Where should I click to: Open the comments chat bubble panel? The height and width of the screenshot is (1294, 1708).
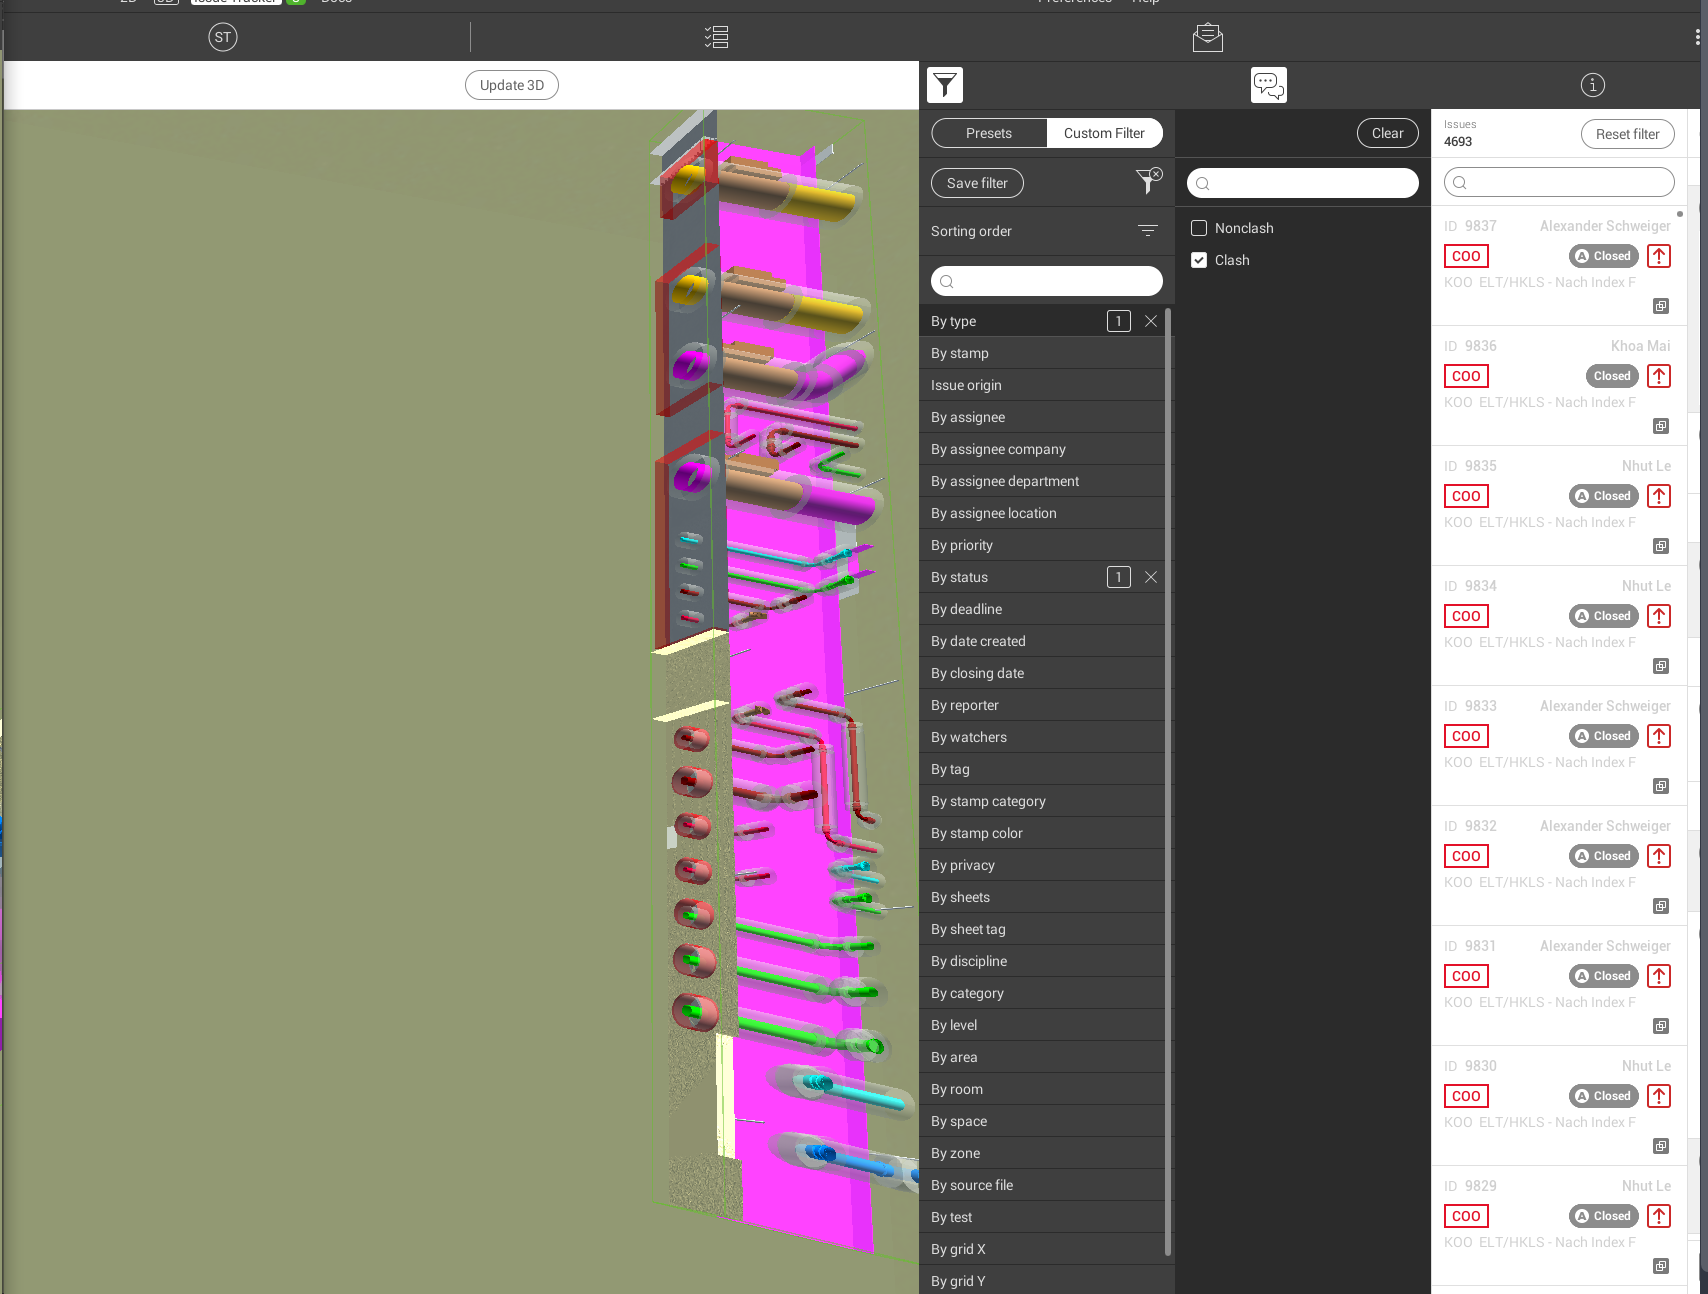[x=1268, y=85]
